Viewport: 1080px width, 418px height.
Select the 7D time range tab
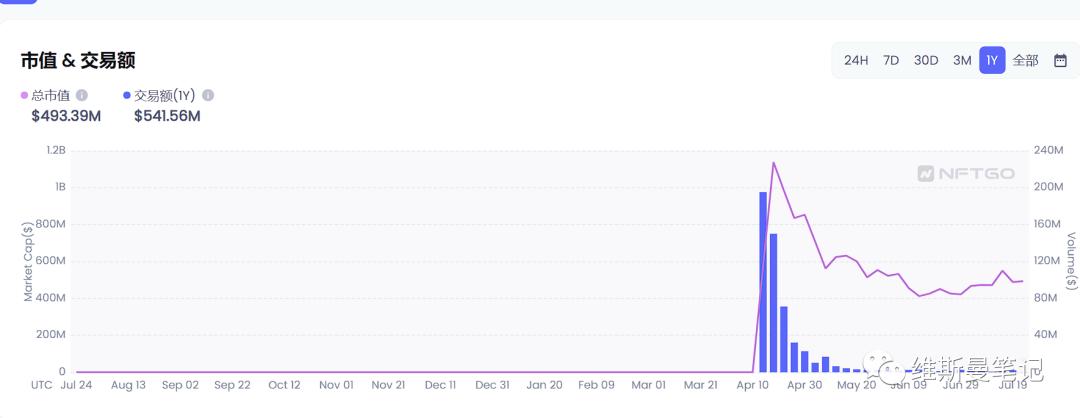point(891,60)
